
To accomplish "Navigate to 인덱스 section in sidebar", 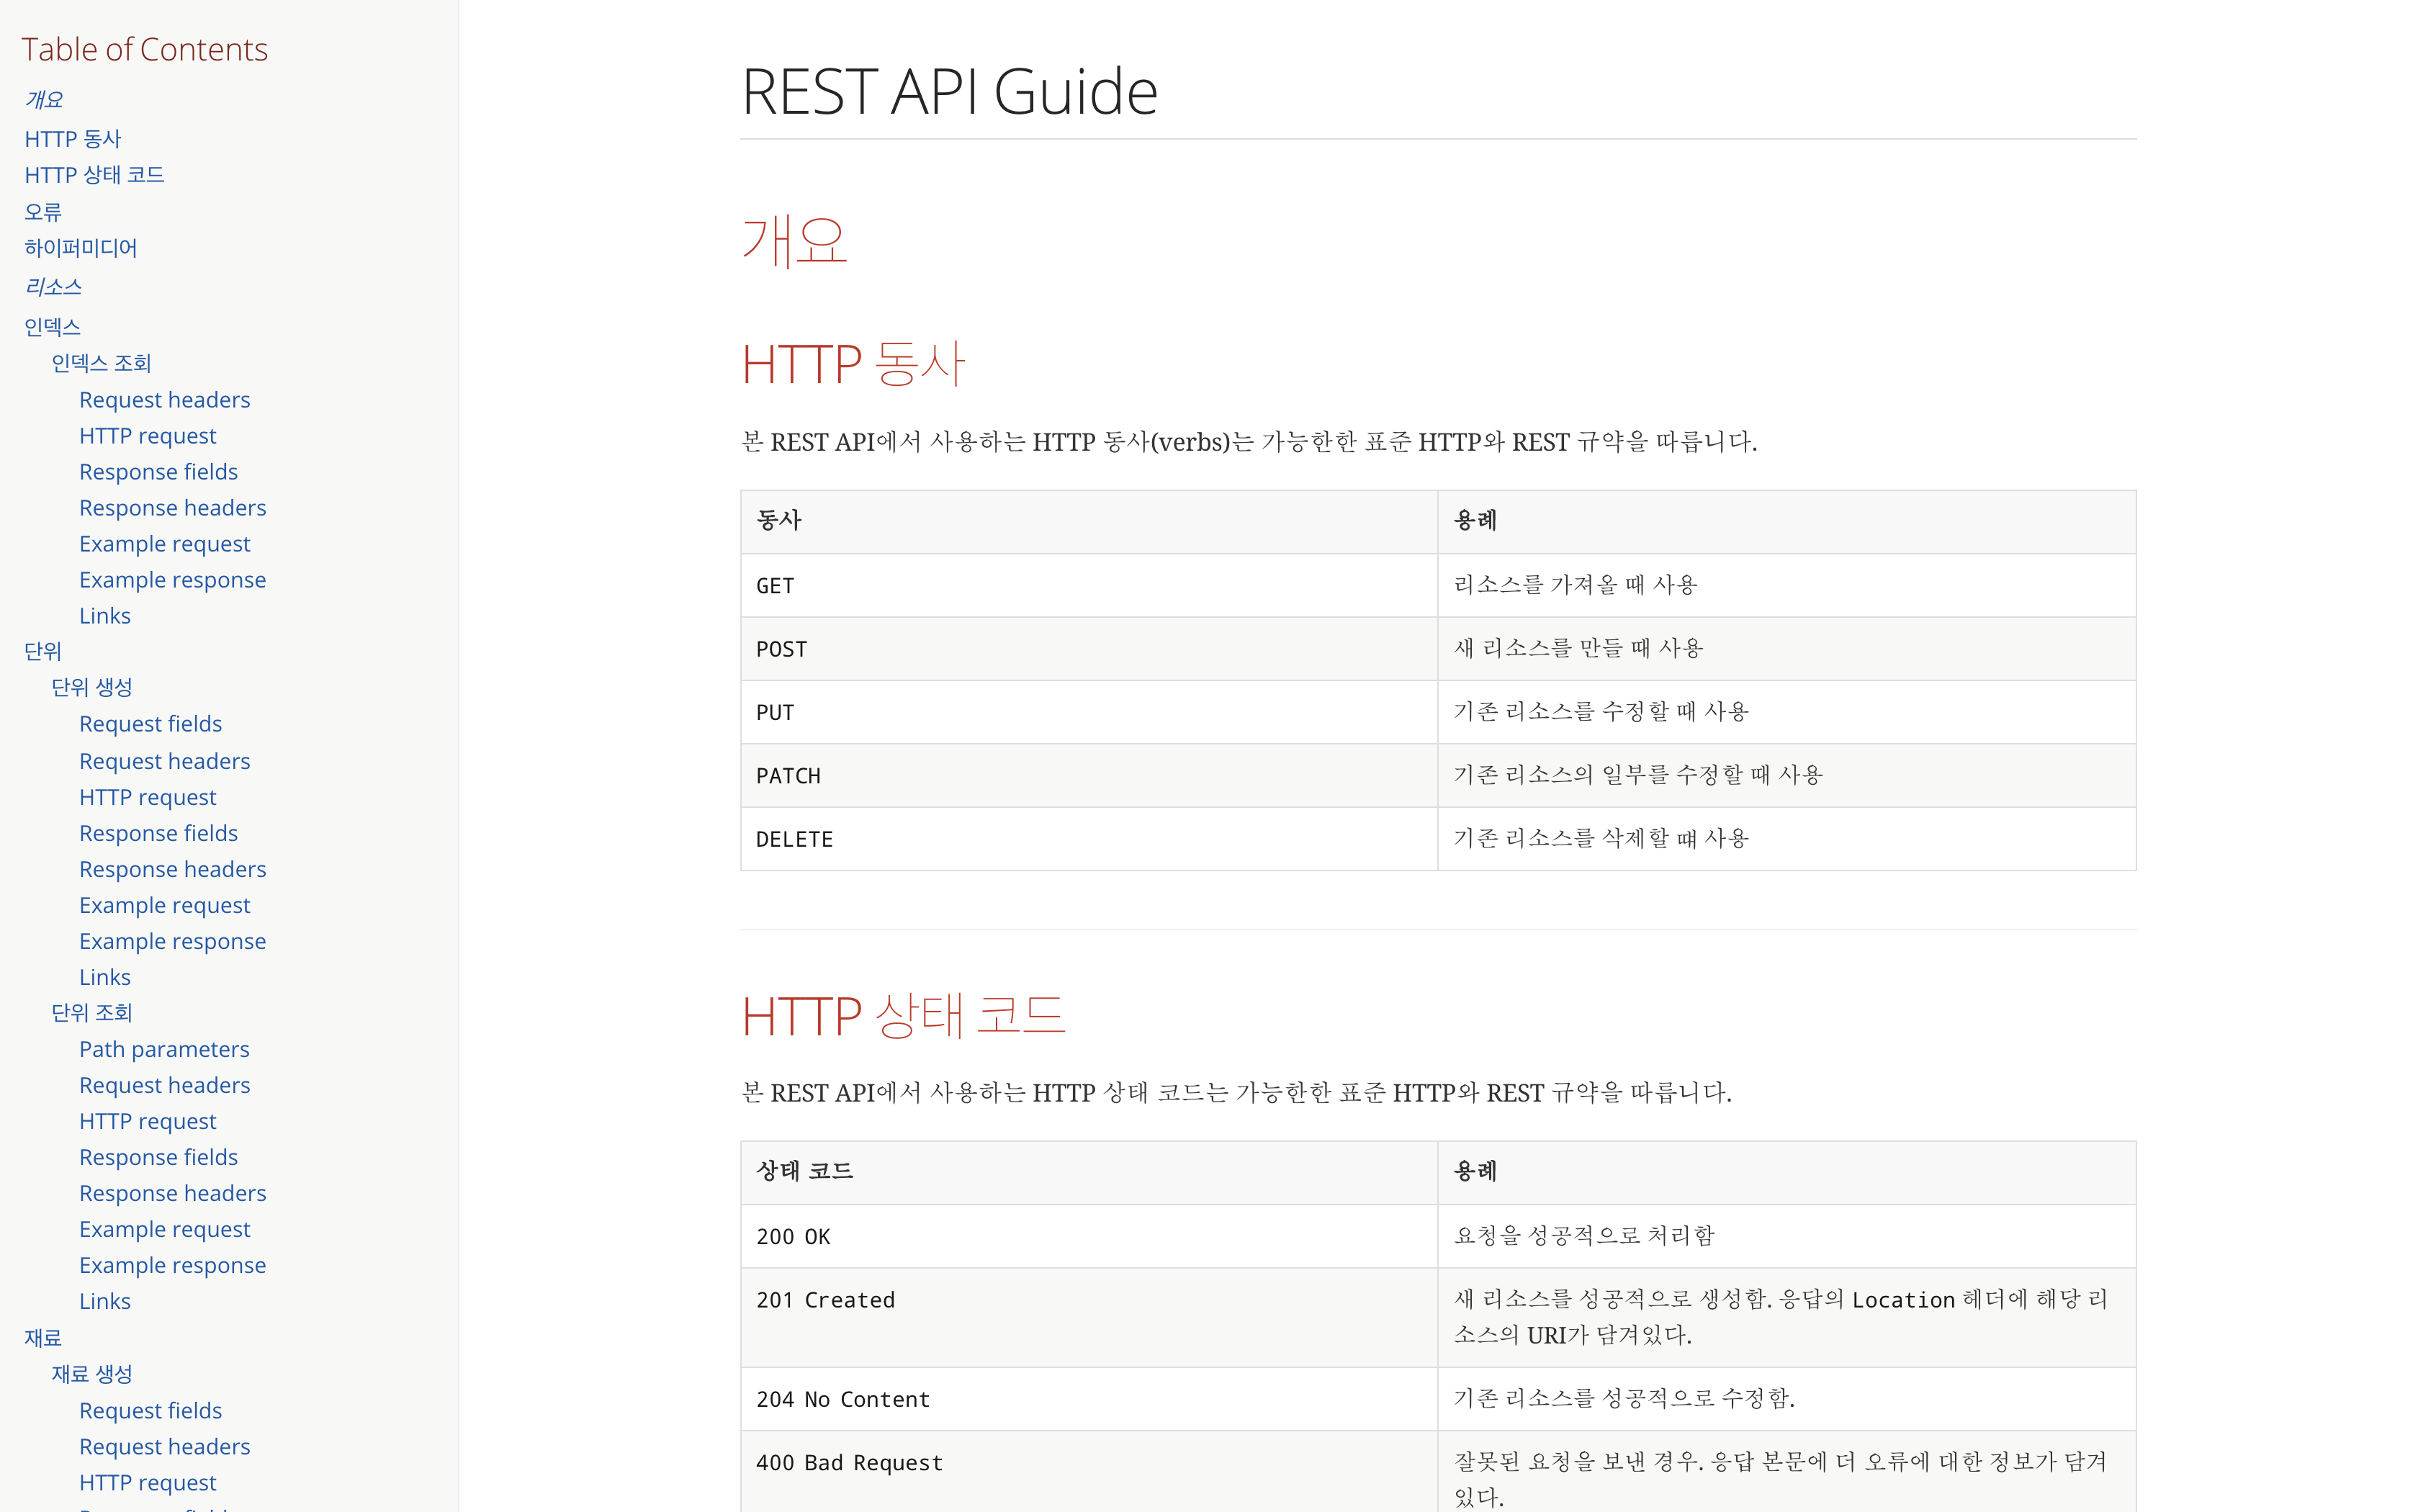I will [52, 326].
